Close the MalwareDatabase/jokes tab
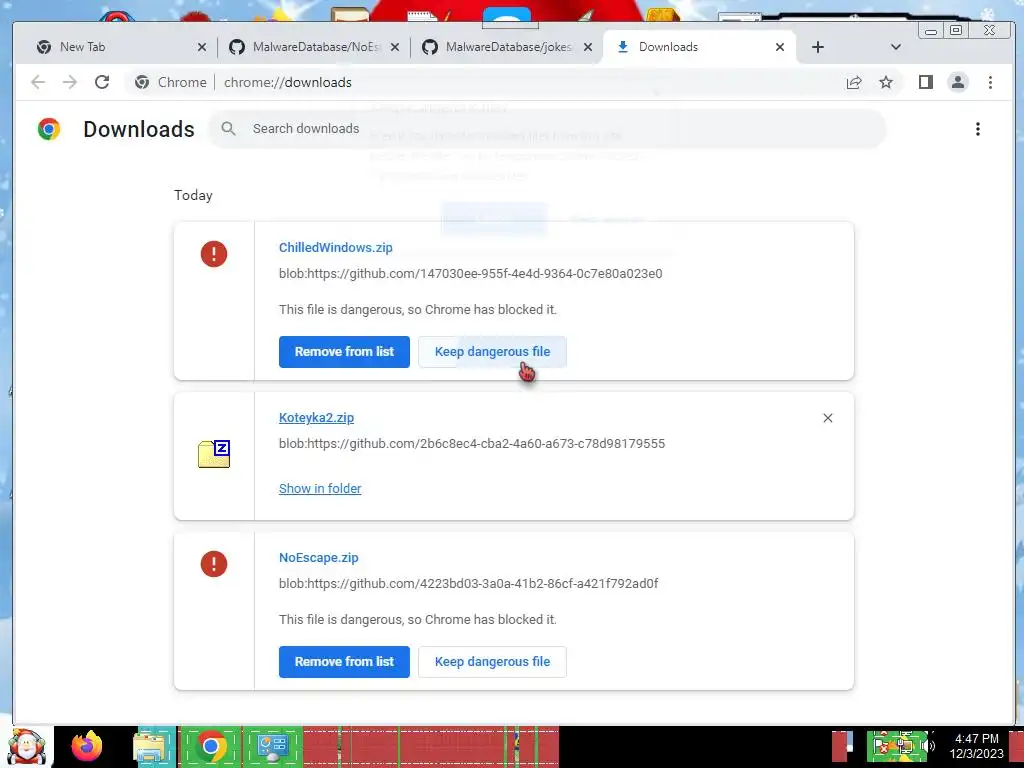Image resolution: width=1024 pixels, height=768 pixels. pyautogui.click(x=588, y=47)
